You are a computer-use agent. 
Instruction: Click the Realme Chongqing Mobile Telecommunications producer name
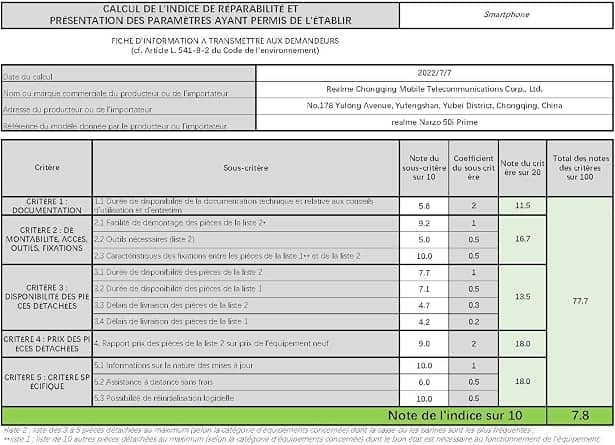[x=434, y=89]
